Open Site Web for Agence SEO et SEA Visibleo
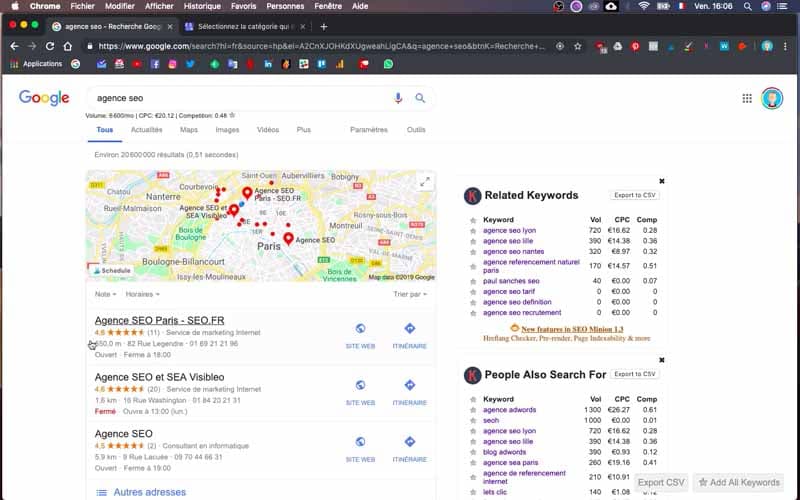Viewport: 800px width, 500px height. pyautogui.click(x=360, y=392)
